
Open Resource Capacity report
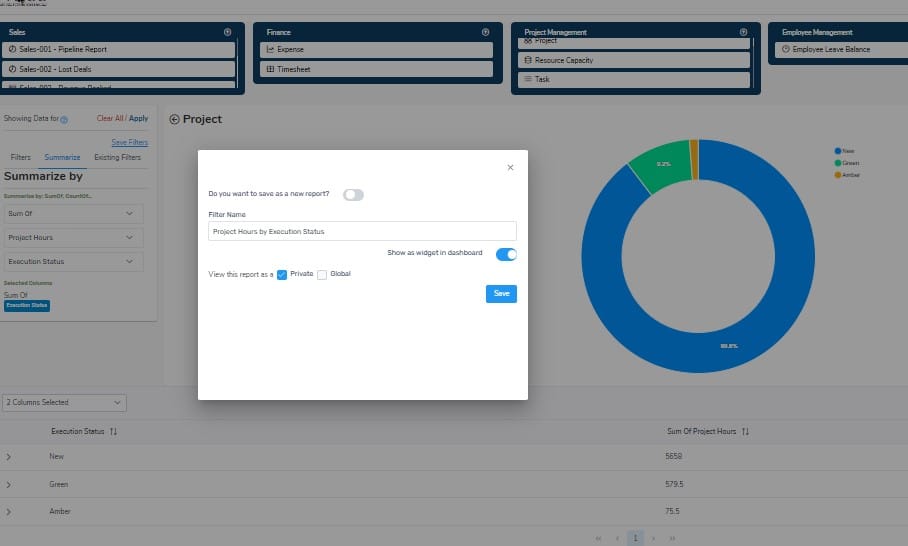[x=634, y=60]
